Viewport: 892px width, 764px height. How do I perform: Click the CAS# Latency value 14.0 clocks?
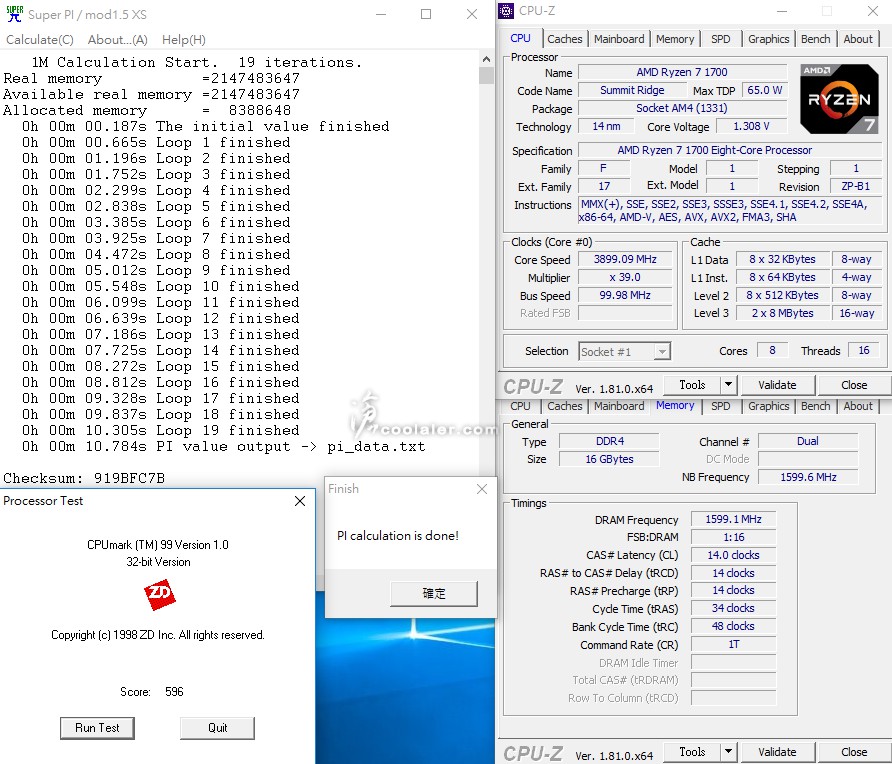733,555
